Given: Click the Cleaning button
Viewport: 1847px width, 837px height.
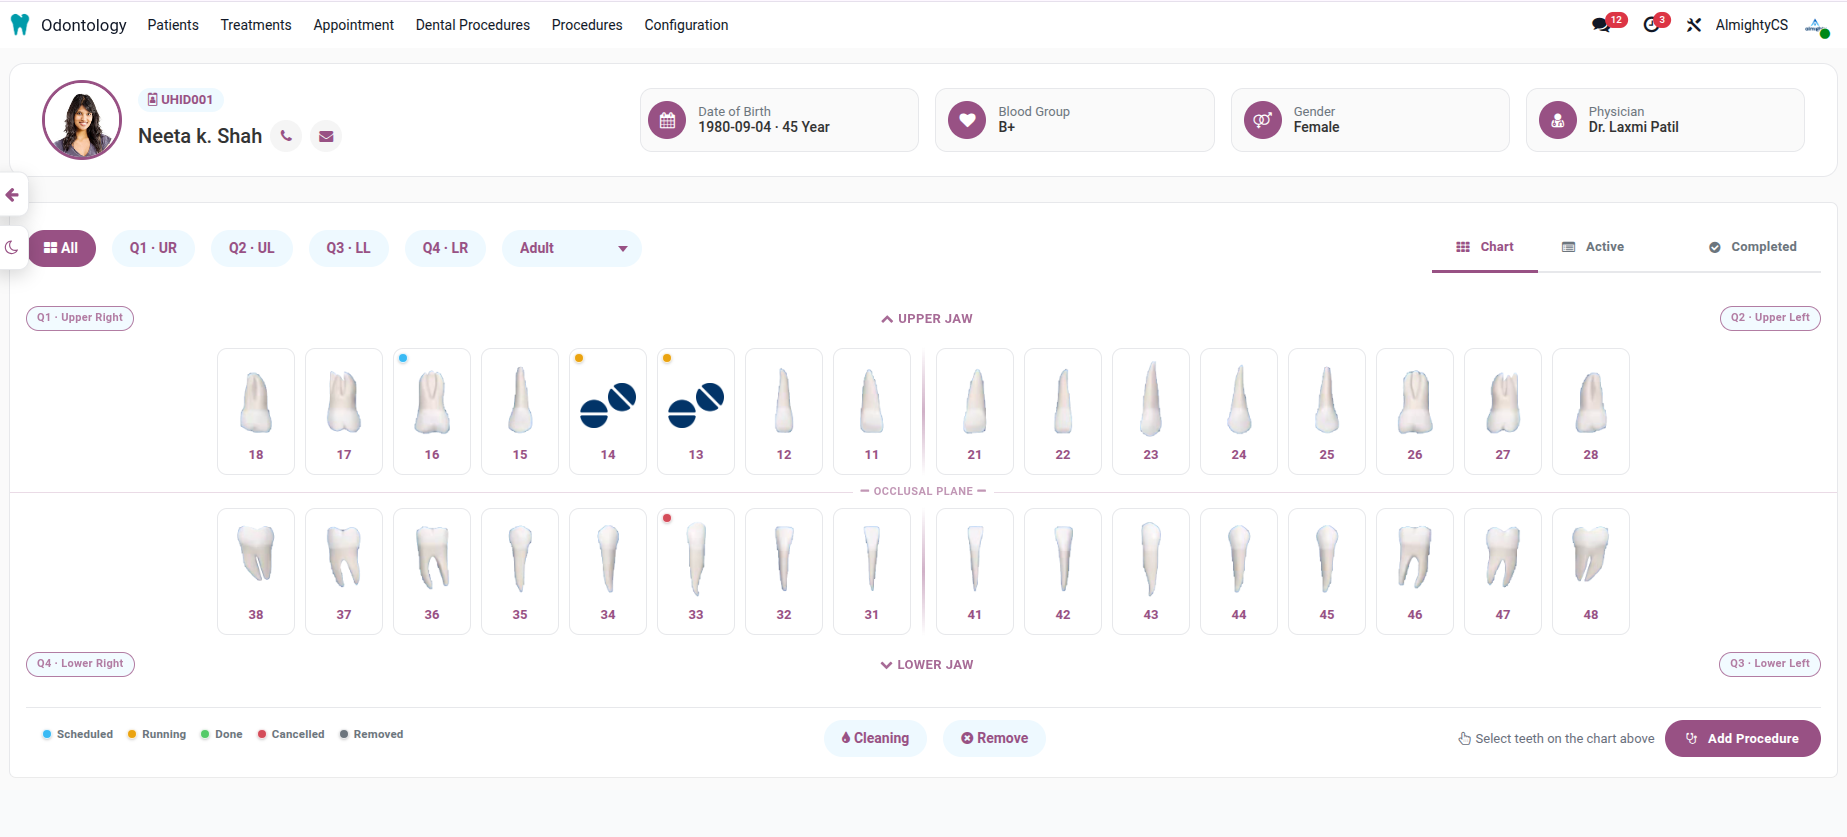Looking at the screenshot, I should (x=875, y=738).
